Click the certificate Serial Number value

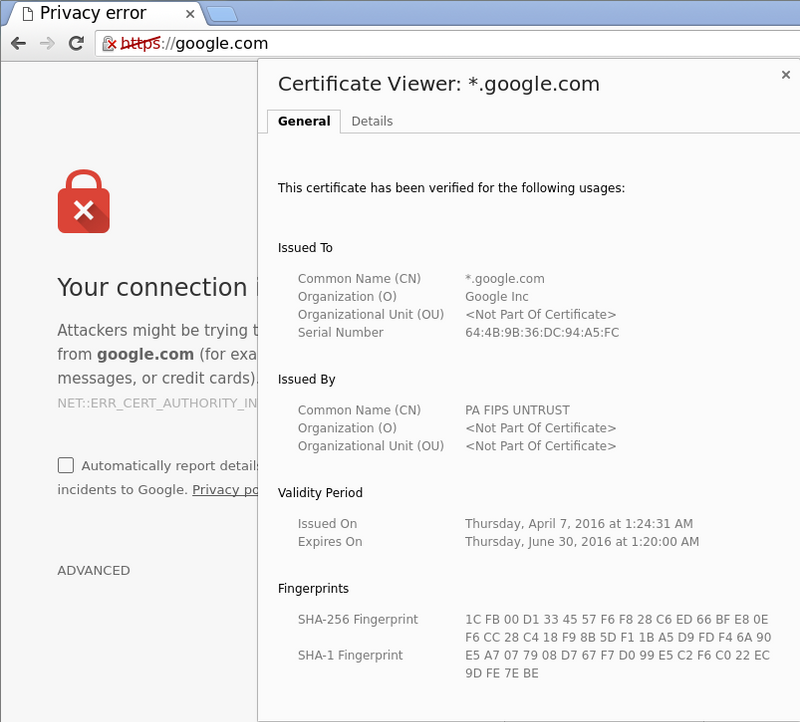tap(542, 333)
